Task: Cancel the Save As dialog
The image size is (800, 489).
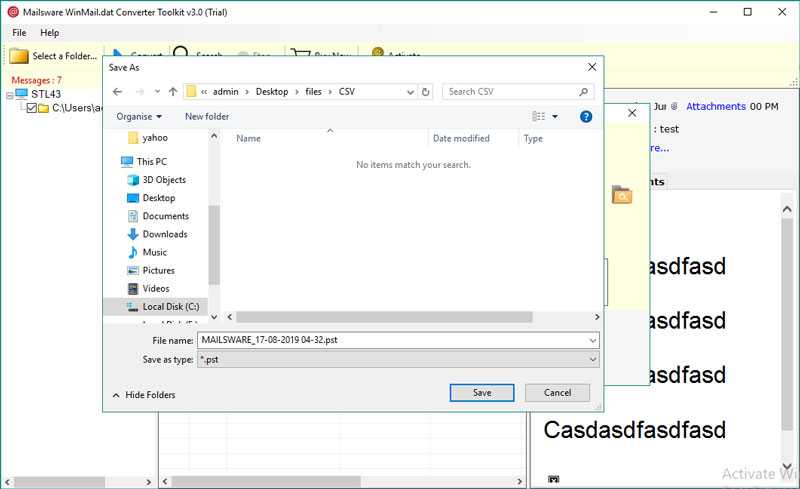Action: (557, 393)
